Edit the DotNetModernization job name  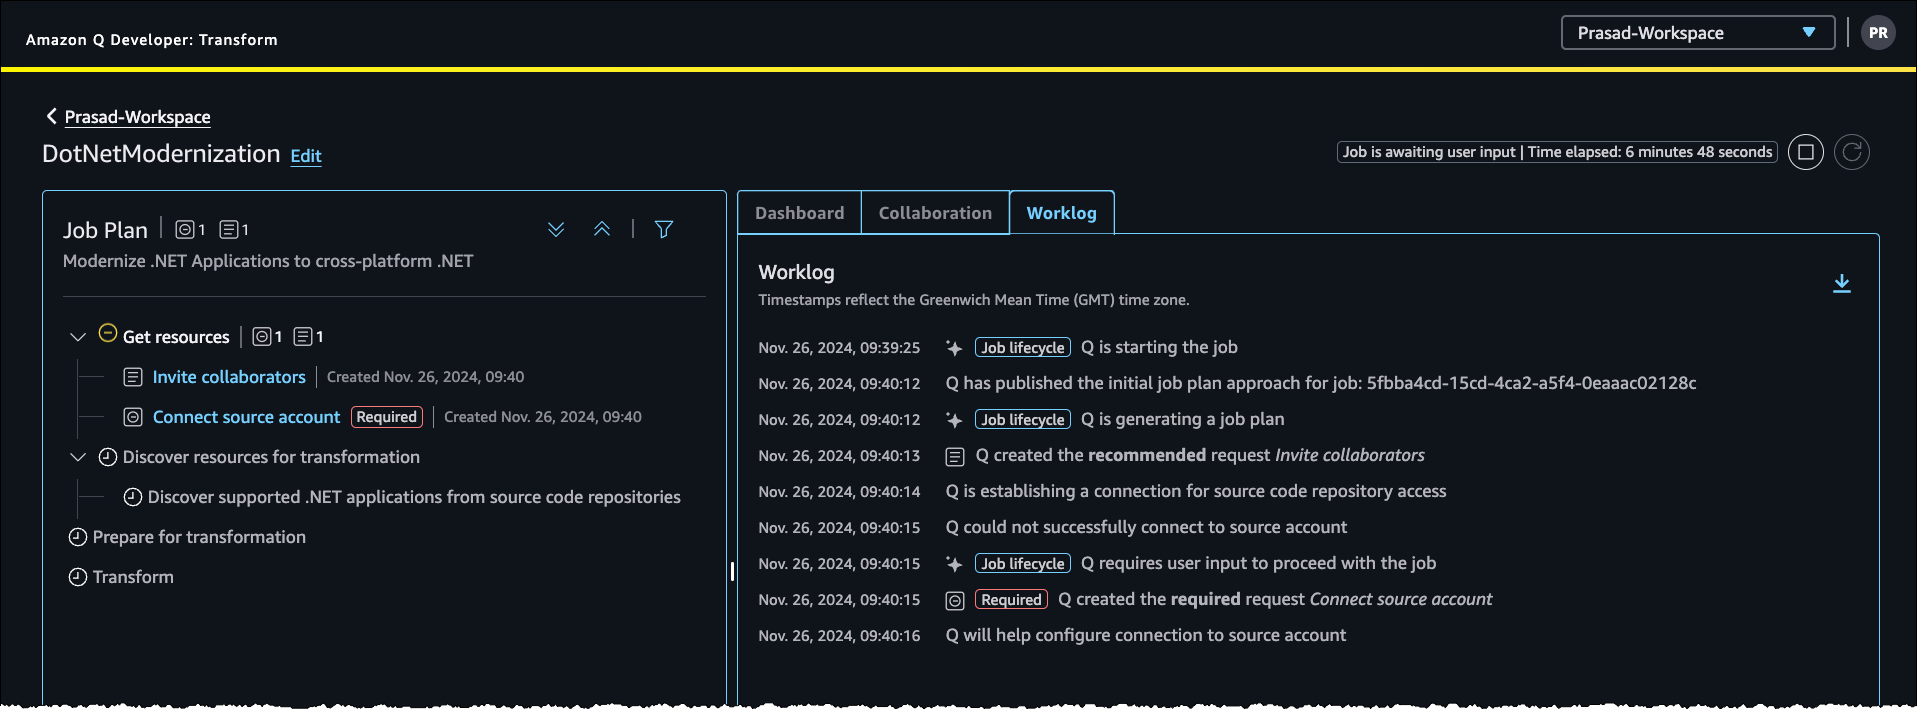[x=306, y=156]
